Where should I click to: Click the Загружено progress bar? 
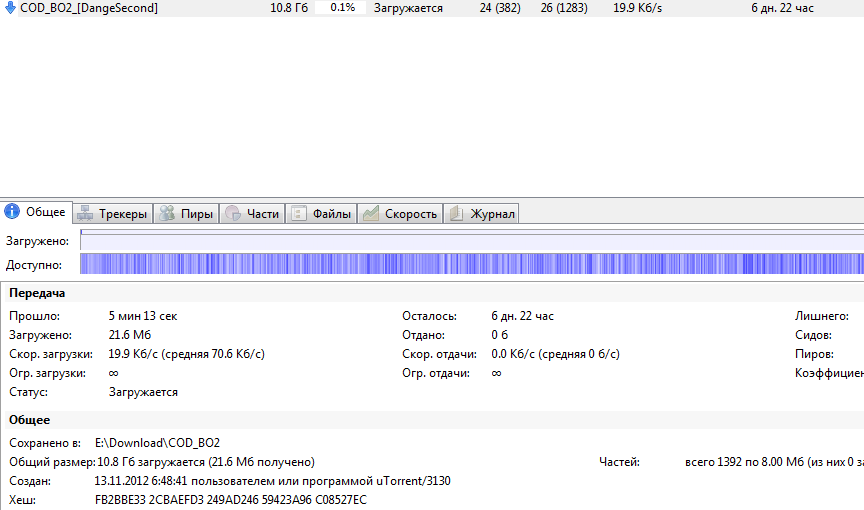click(x=472, y=241)
